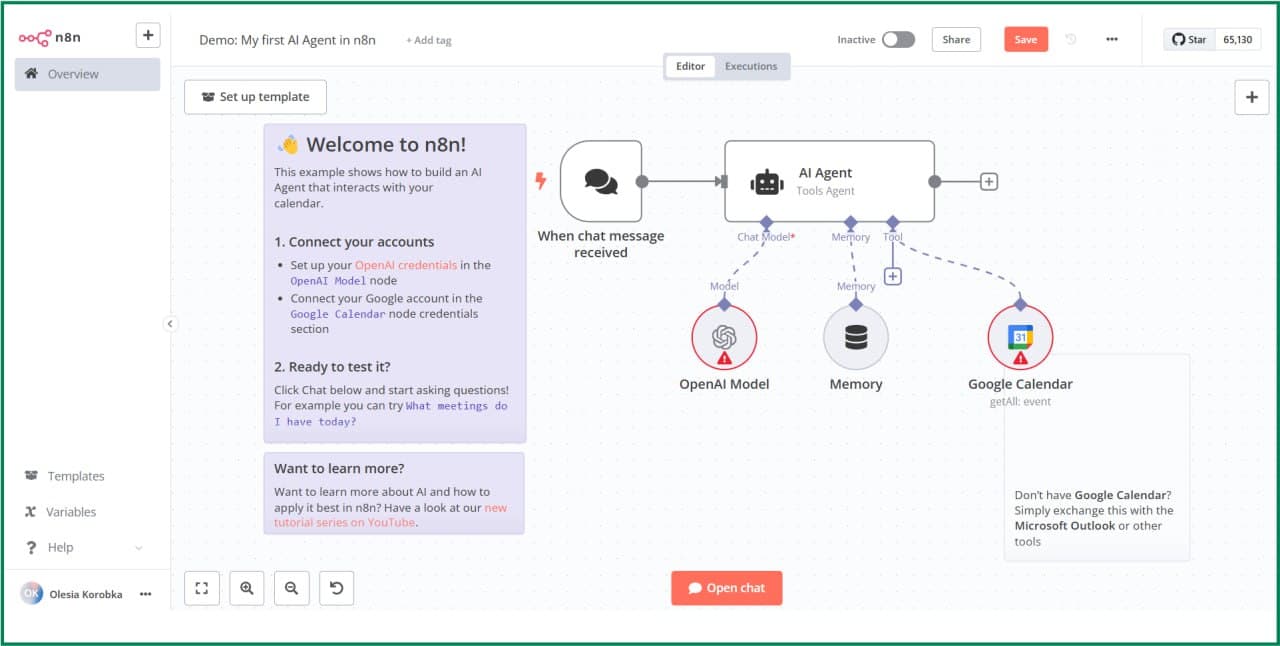Click the 'getAll: event' label

point(1020,401)
